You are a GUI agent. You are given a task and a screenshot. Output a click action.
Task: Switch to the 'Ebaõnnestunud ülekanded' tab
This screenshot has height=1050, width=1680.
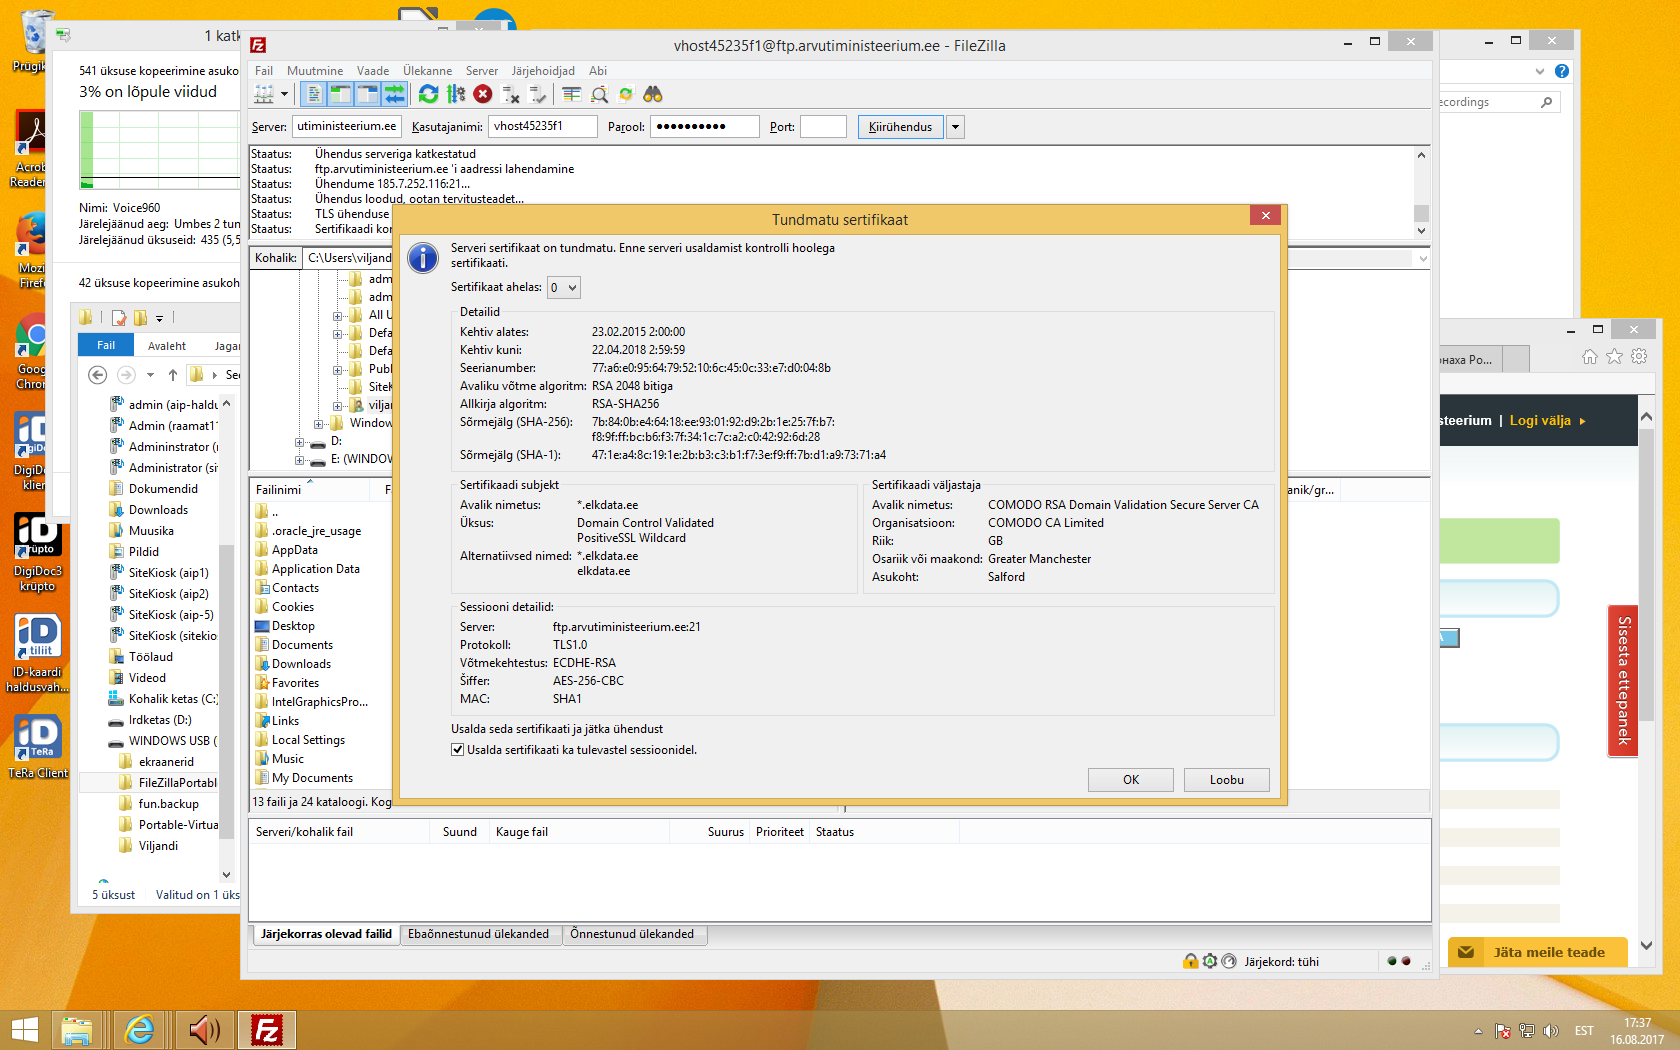pyautogui.click(x=478, y=934)
